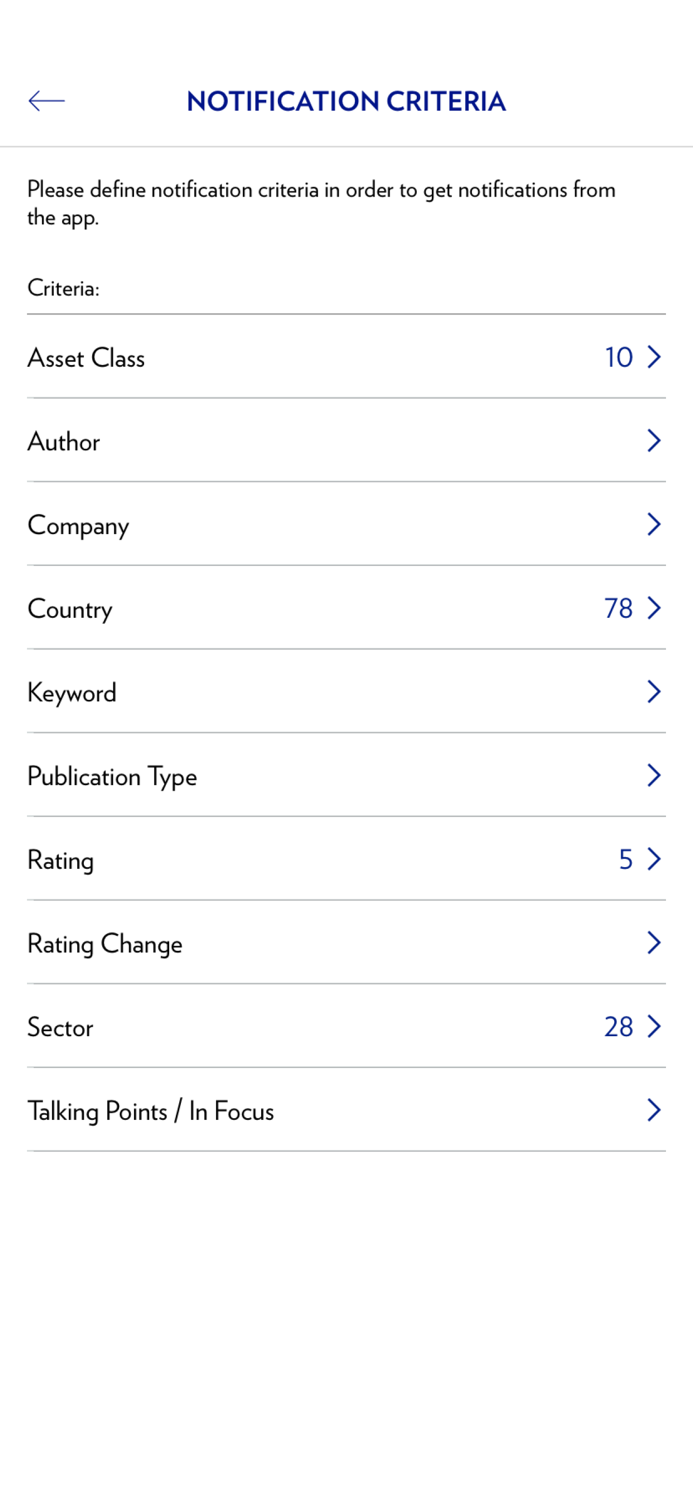Screen dimensions: 693x1500
Task: Open the Sector criteria chevron
Action: point(654,1027)
